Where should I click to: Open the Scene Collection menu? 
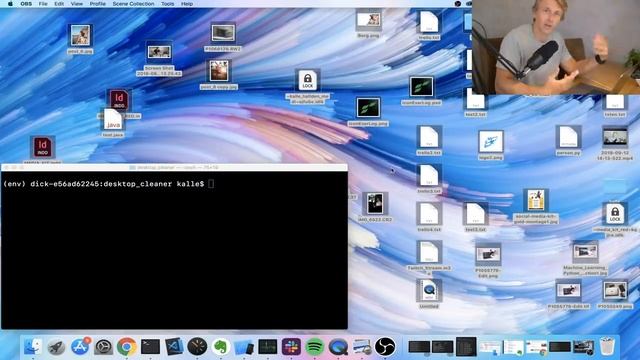[133, 4]
